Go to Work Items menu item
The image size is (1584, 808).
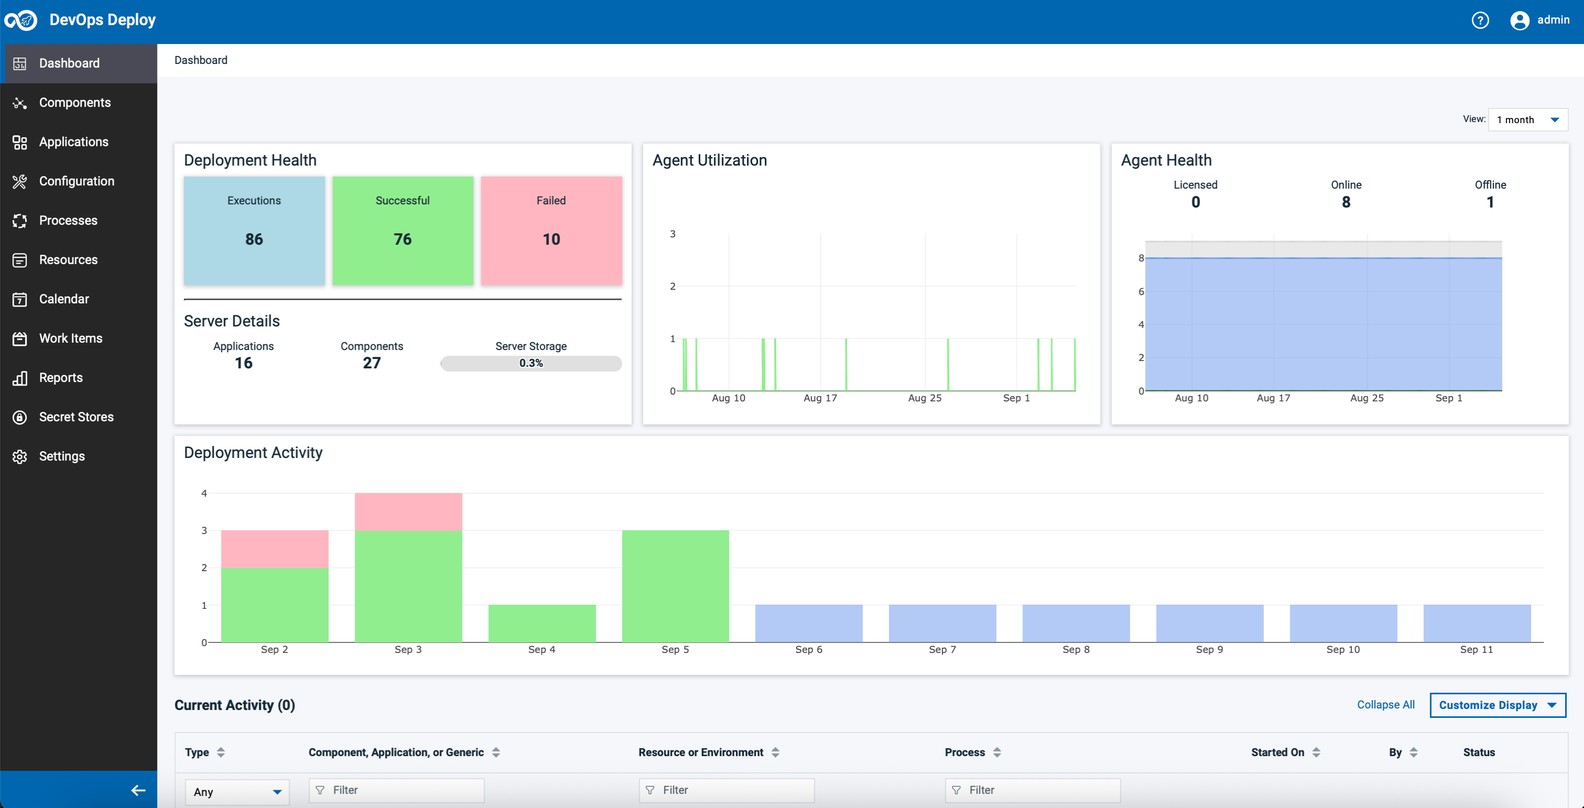tap(70, 339)
